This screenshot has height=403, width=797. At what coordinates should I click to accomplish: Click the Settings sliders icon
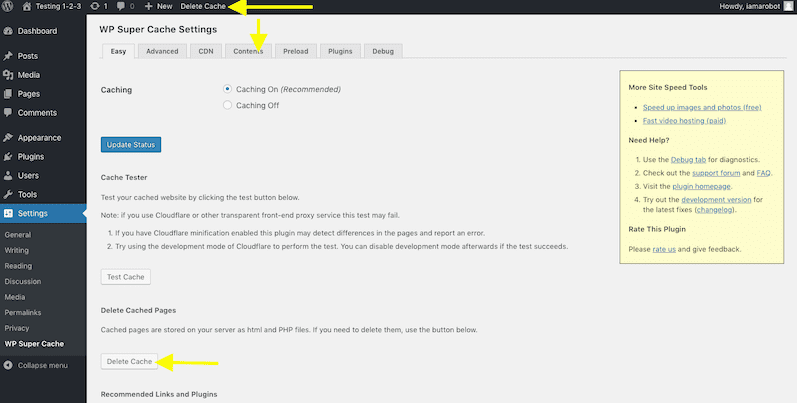click(x=8, y=213)
